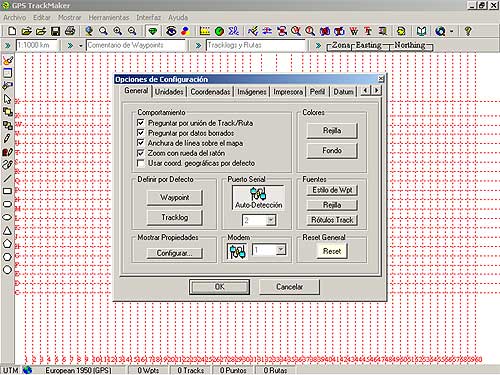Toggle Zoom con rueda del ratón
The height and width of the screenshot is (375, 500).
pos(141,153)
